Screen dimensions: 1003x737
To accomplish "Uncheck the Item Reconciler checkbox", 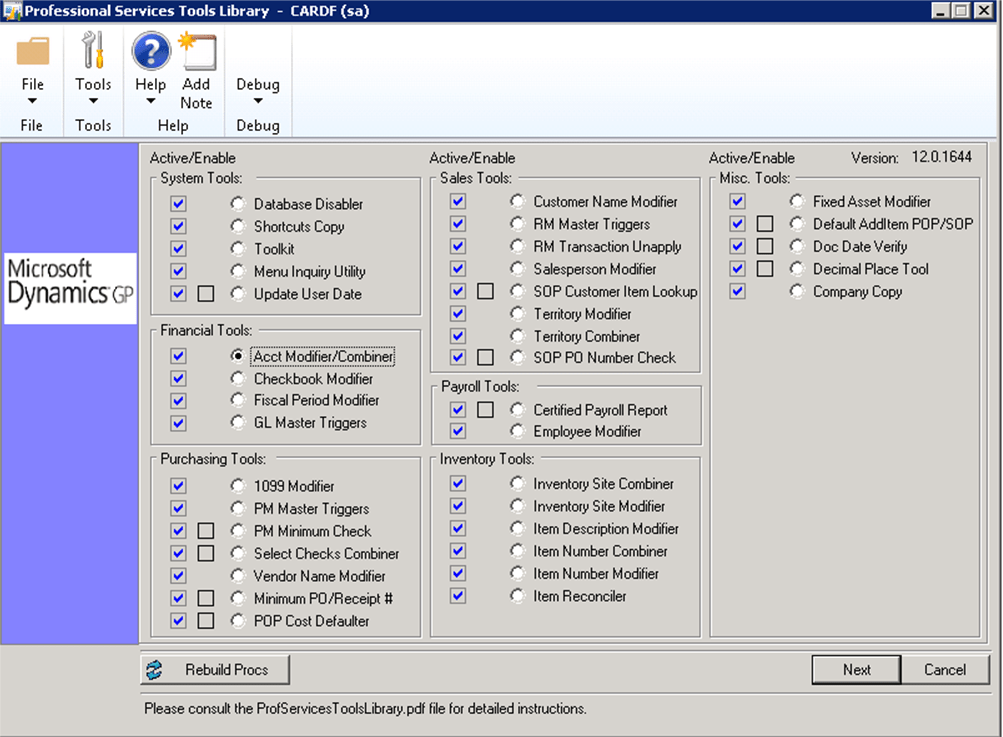I will [458, 595].
